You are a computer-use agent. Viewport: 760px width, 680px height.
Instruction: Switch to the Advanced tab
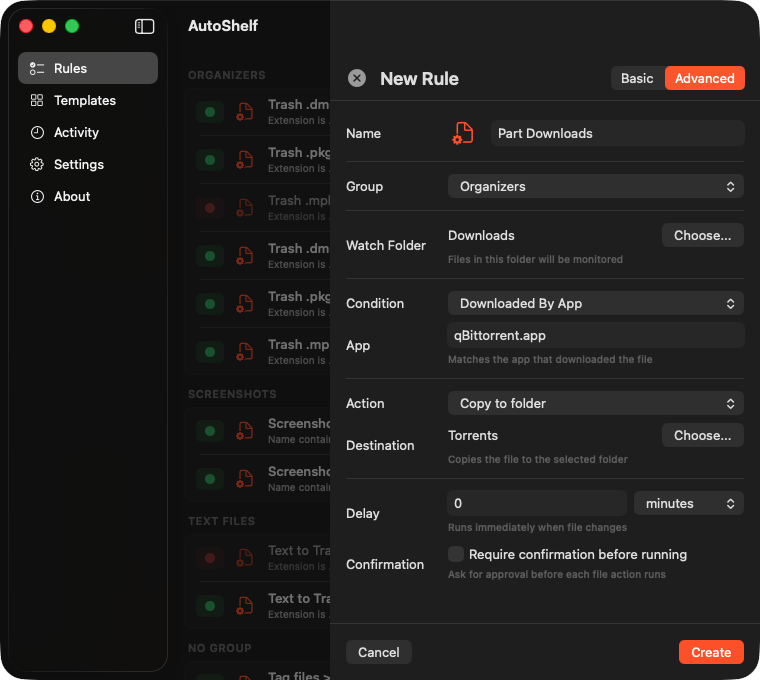705,78
